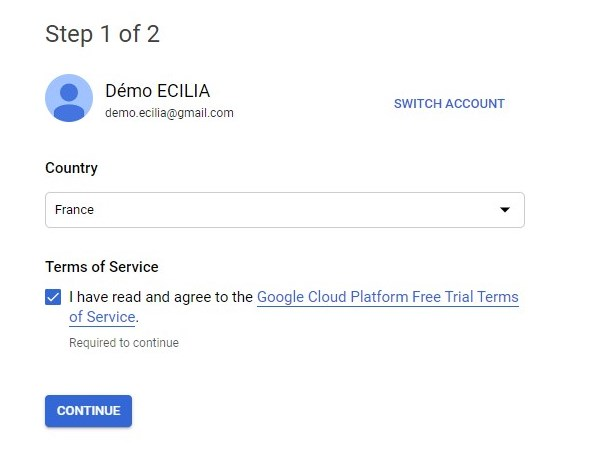This screenshot has width=595, height=465.
Task: Click the word Google in the terms link
Action: 280,297
